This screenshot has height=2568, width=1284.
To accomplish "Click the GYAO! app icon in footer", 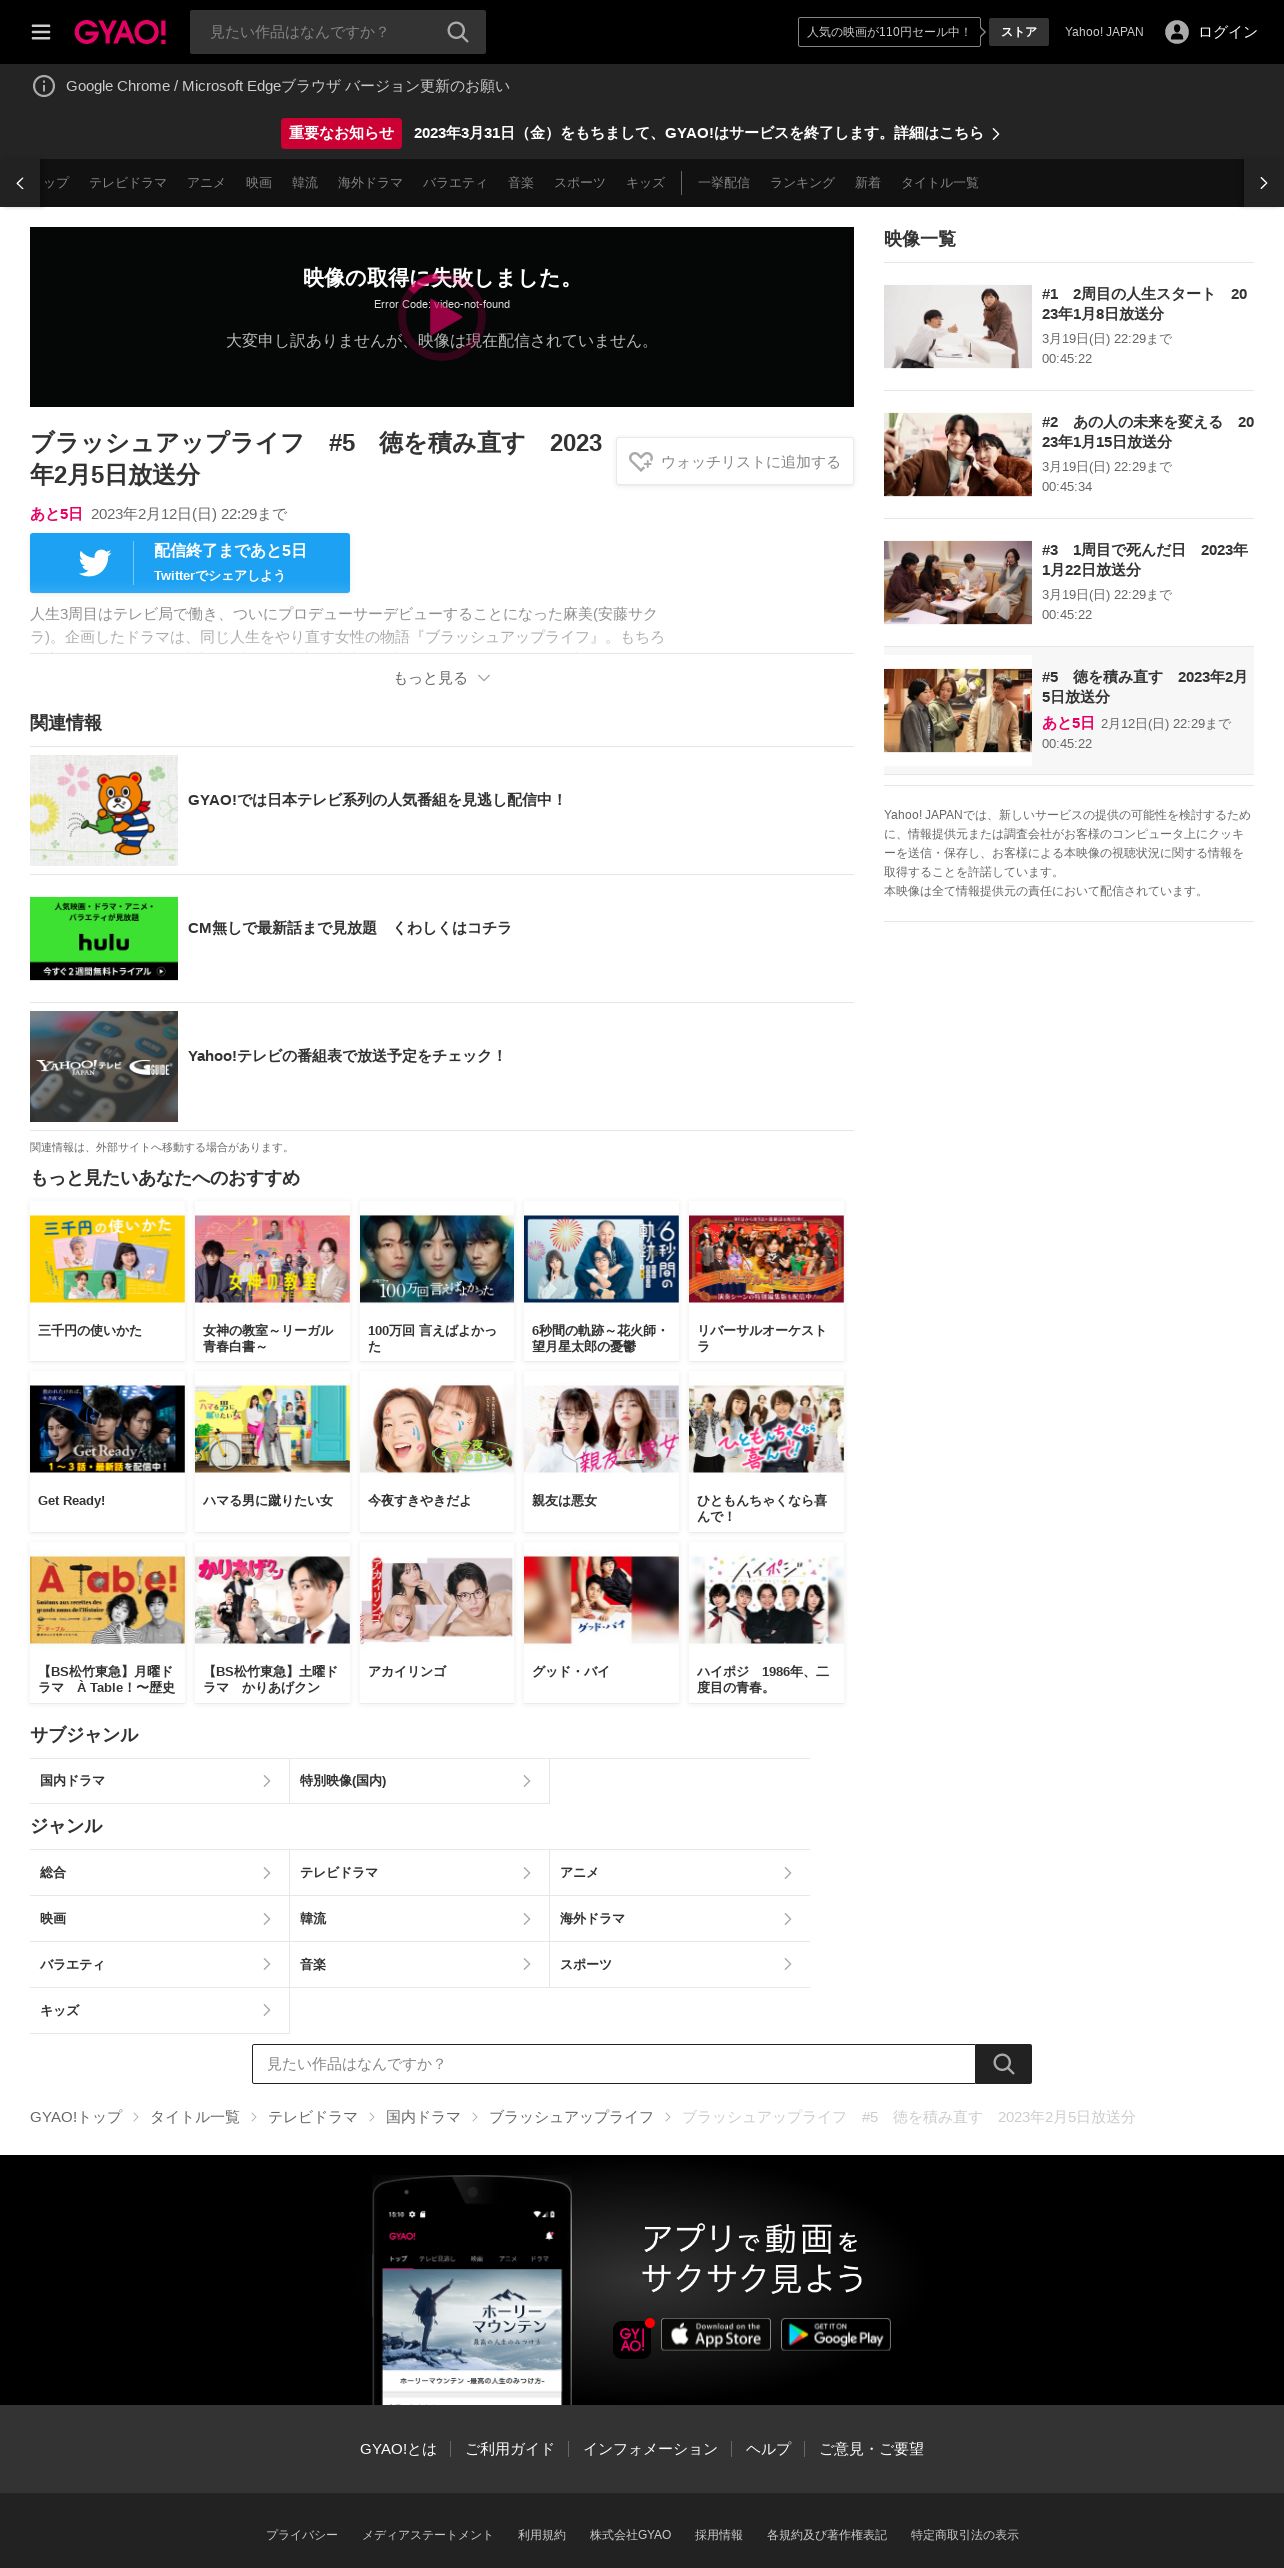I will pos(632,2338).
